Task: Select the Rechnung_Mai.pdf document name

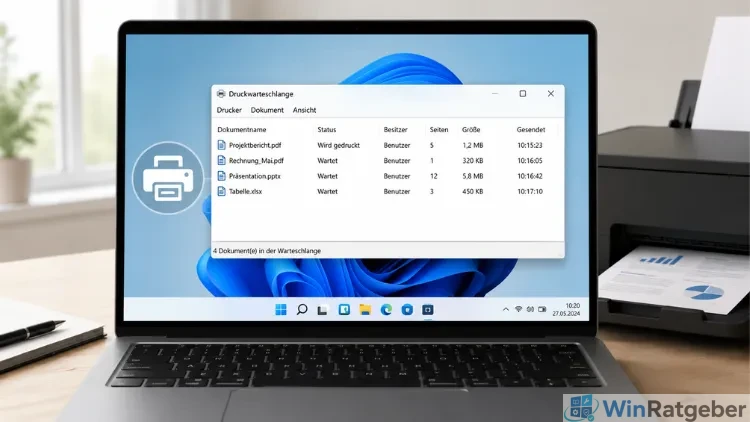Action: (256, 161)
